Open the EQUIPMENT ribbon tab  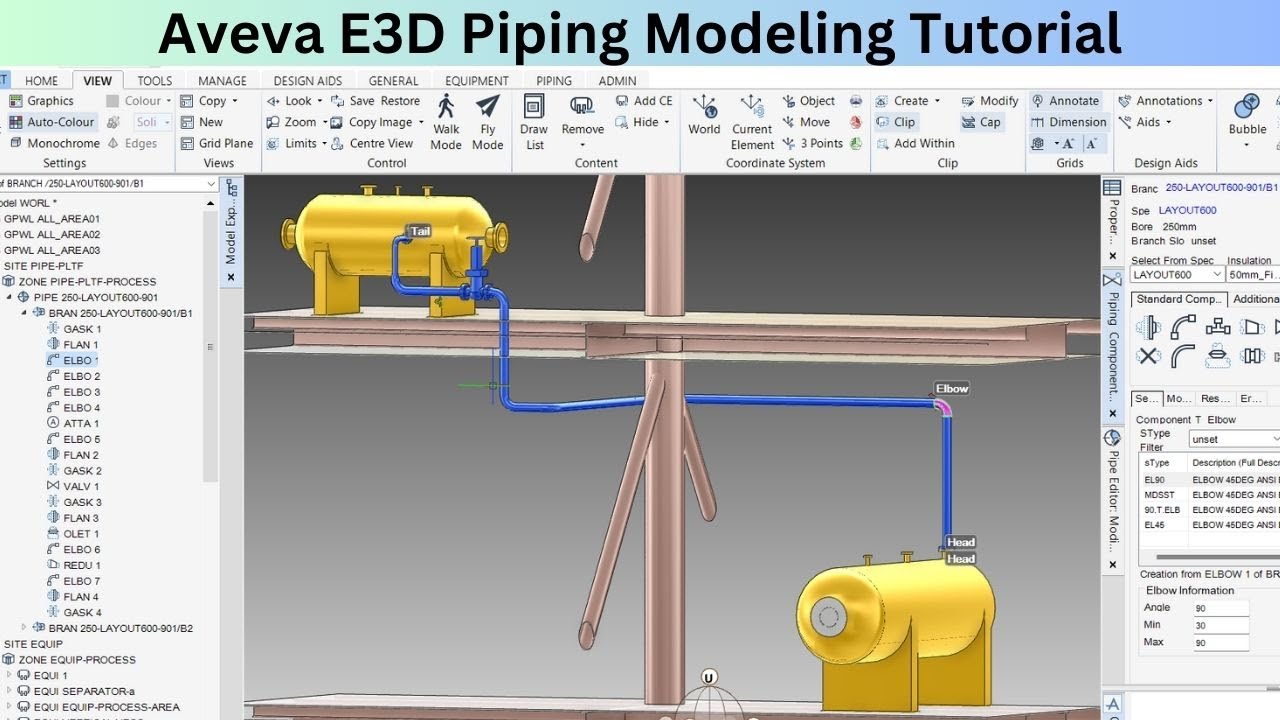(477, 81)
